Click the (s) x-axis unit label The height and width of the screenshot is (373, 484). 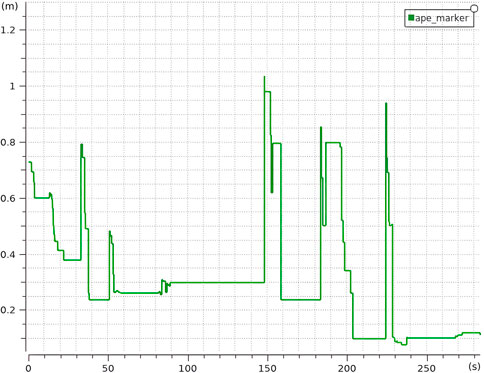click(x=475, y=366)
